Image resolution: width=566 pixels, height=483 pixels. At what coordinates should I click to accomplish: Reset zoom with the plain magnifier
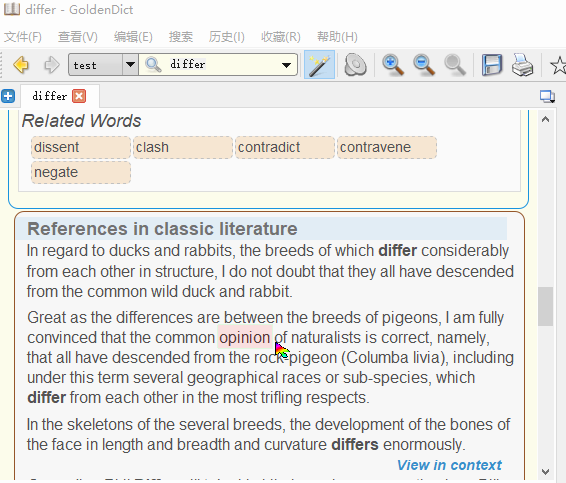pyautogui.click(x=455, y=65)
